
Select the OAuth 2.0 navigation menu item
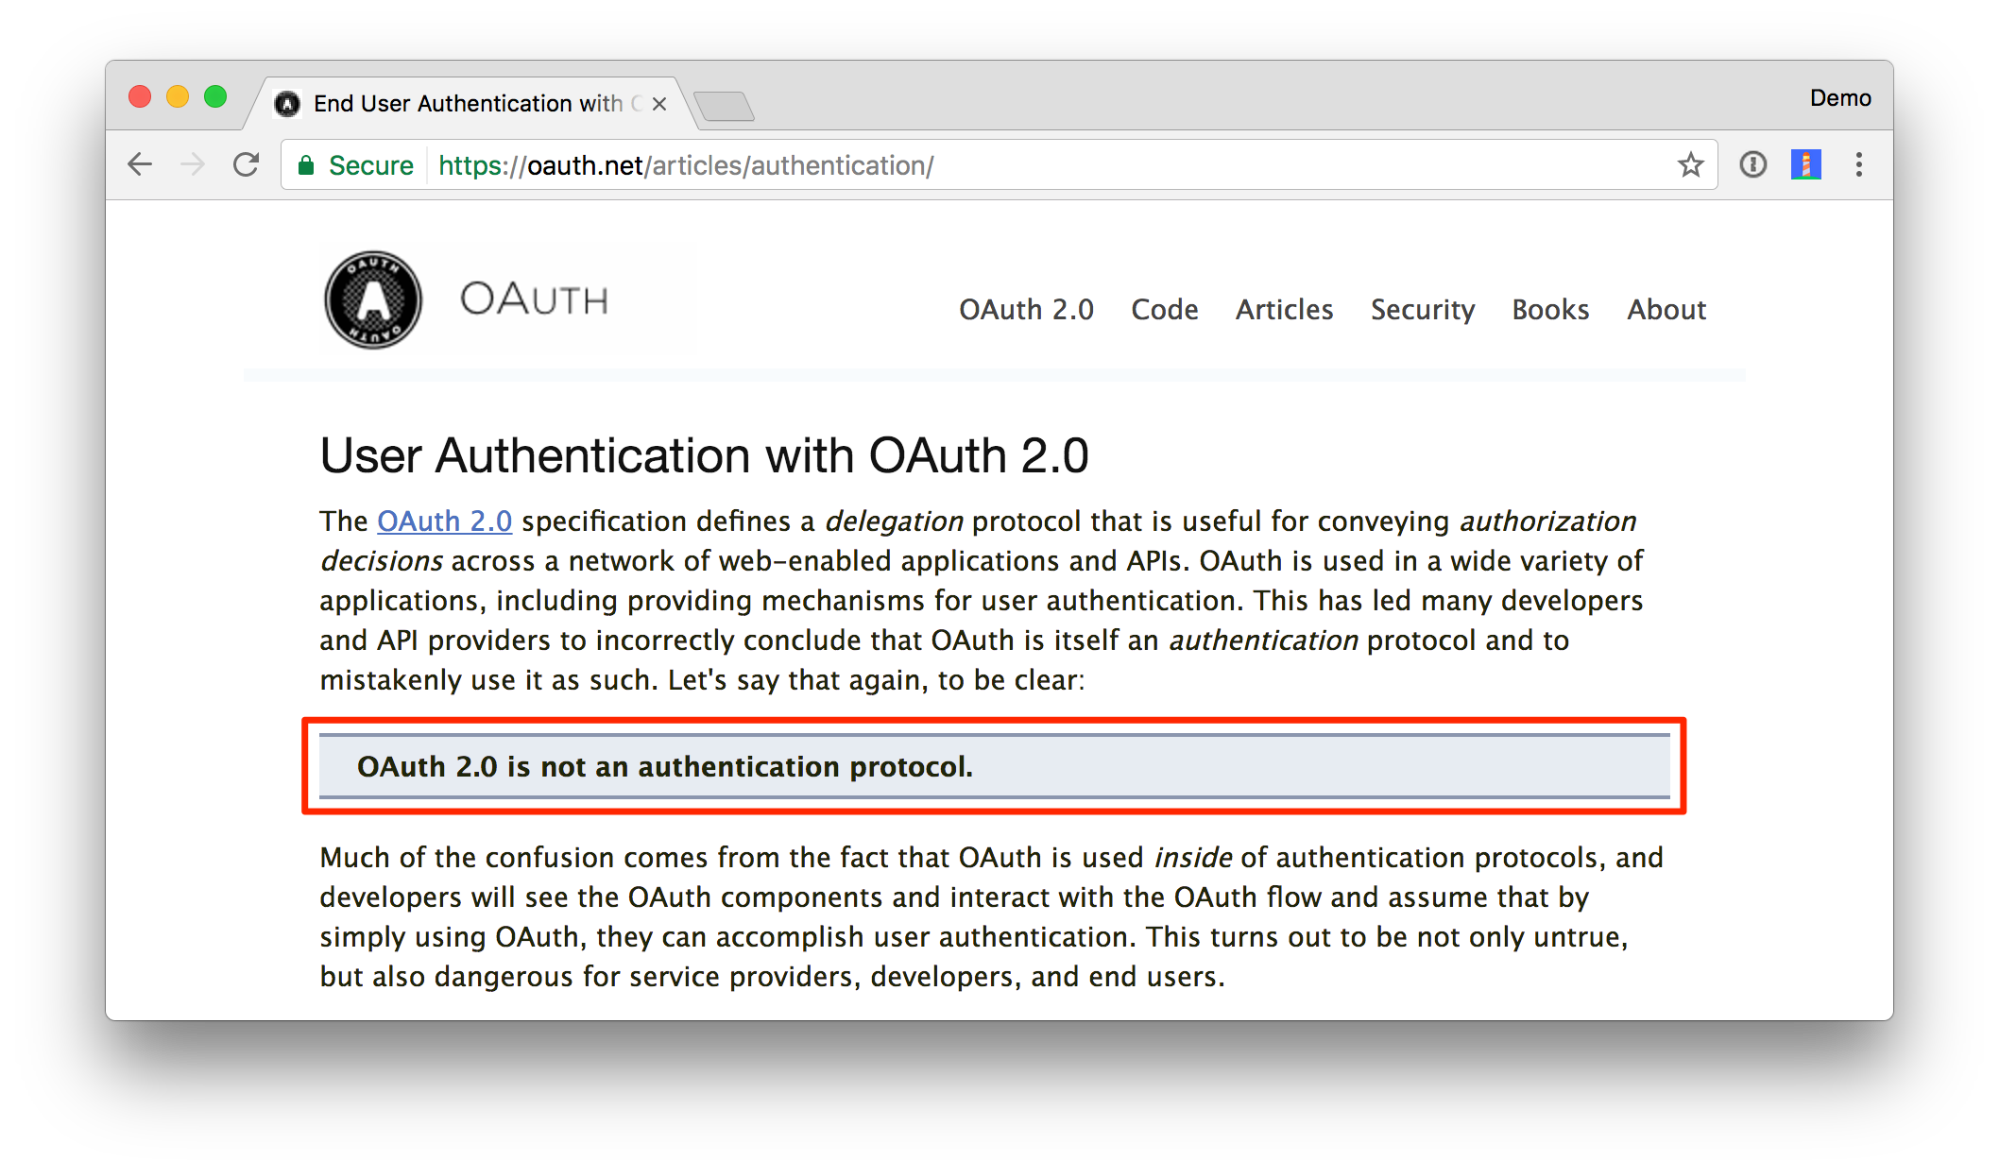1027,310
